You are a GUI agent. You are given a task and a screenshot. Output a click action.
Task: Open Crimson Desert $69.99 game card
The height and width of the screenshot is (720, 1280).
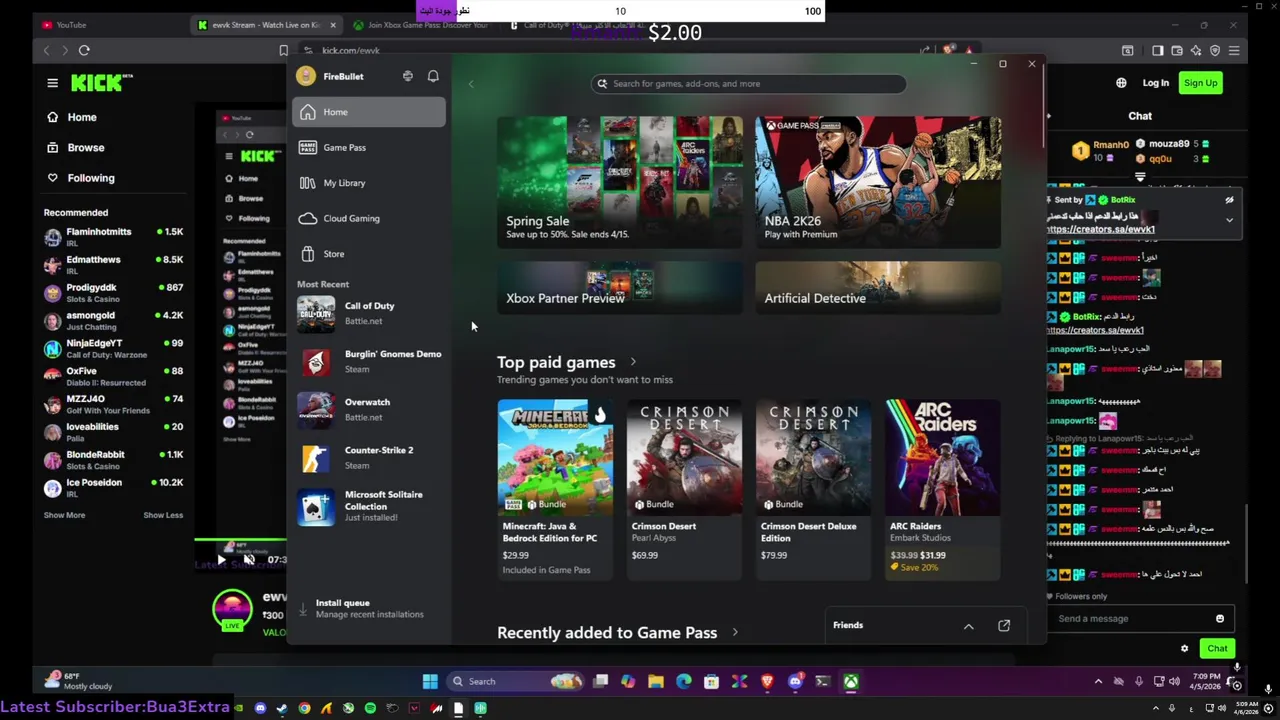[x=684, y=489]
